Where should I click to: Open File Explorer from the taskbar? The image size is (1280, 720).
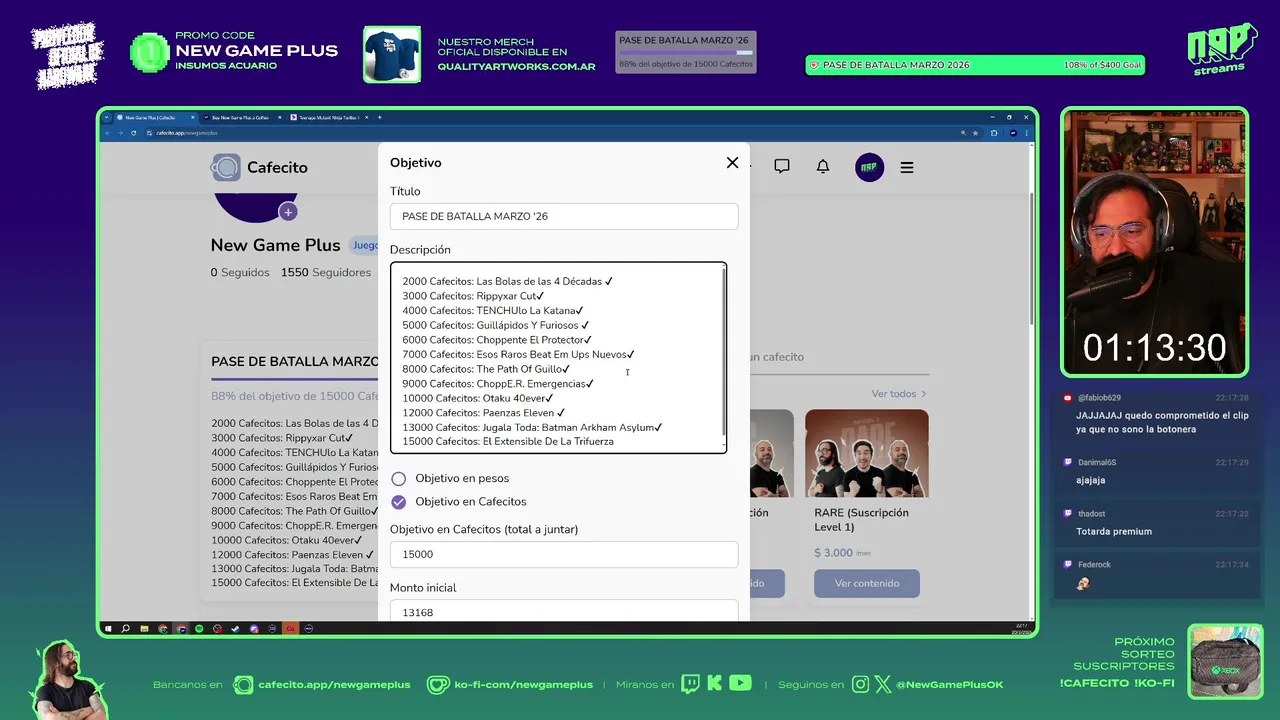tap(144, 629)
